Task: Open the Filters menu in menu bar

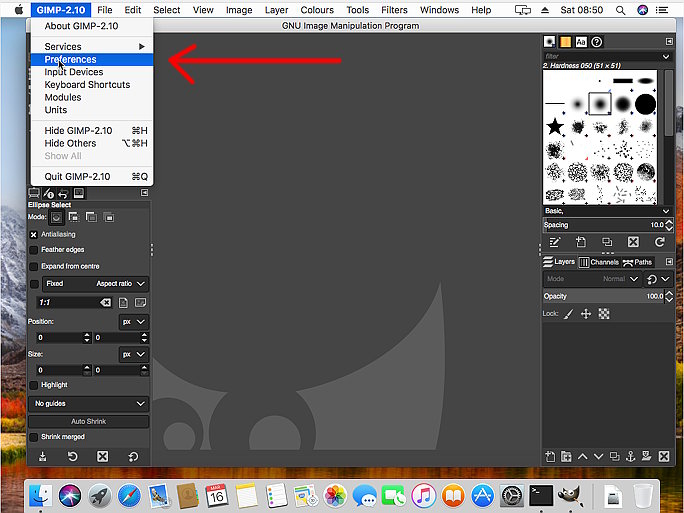Action: [394, 10]
